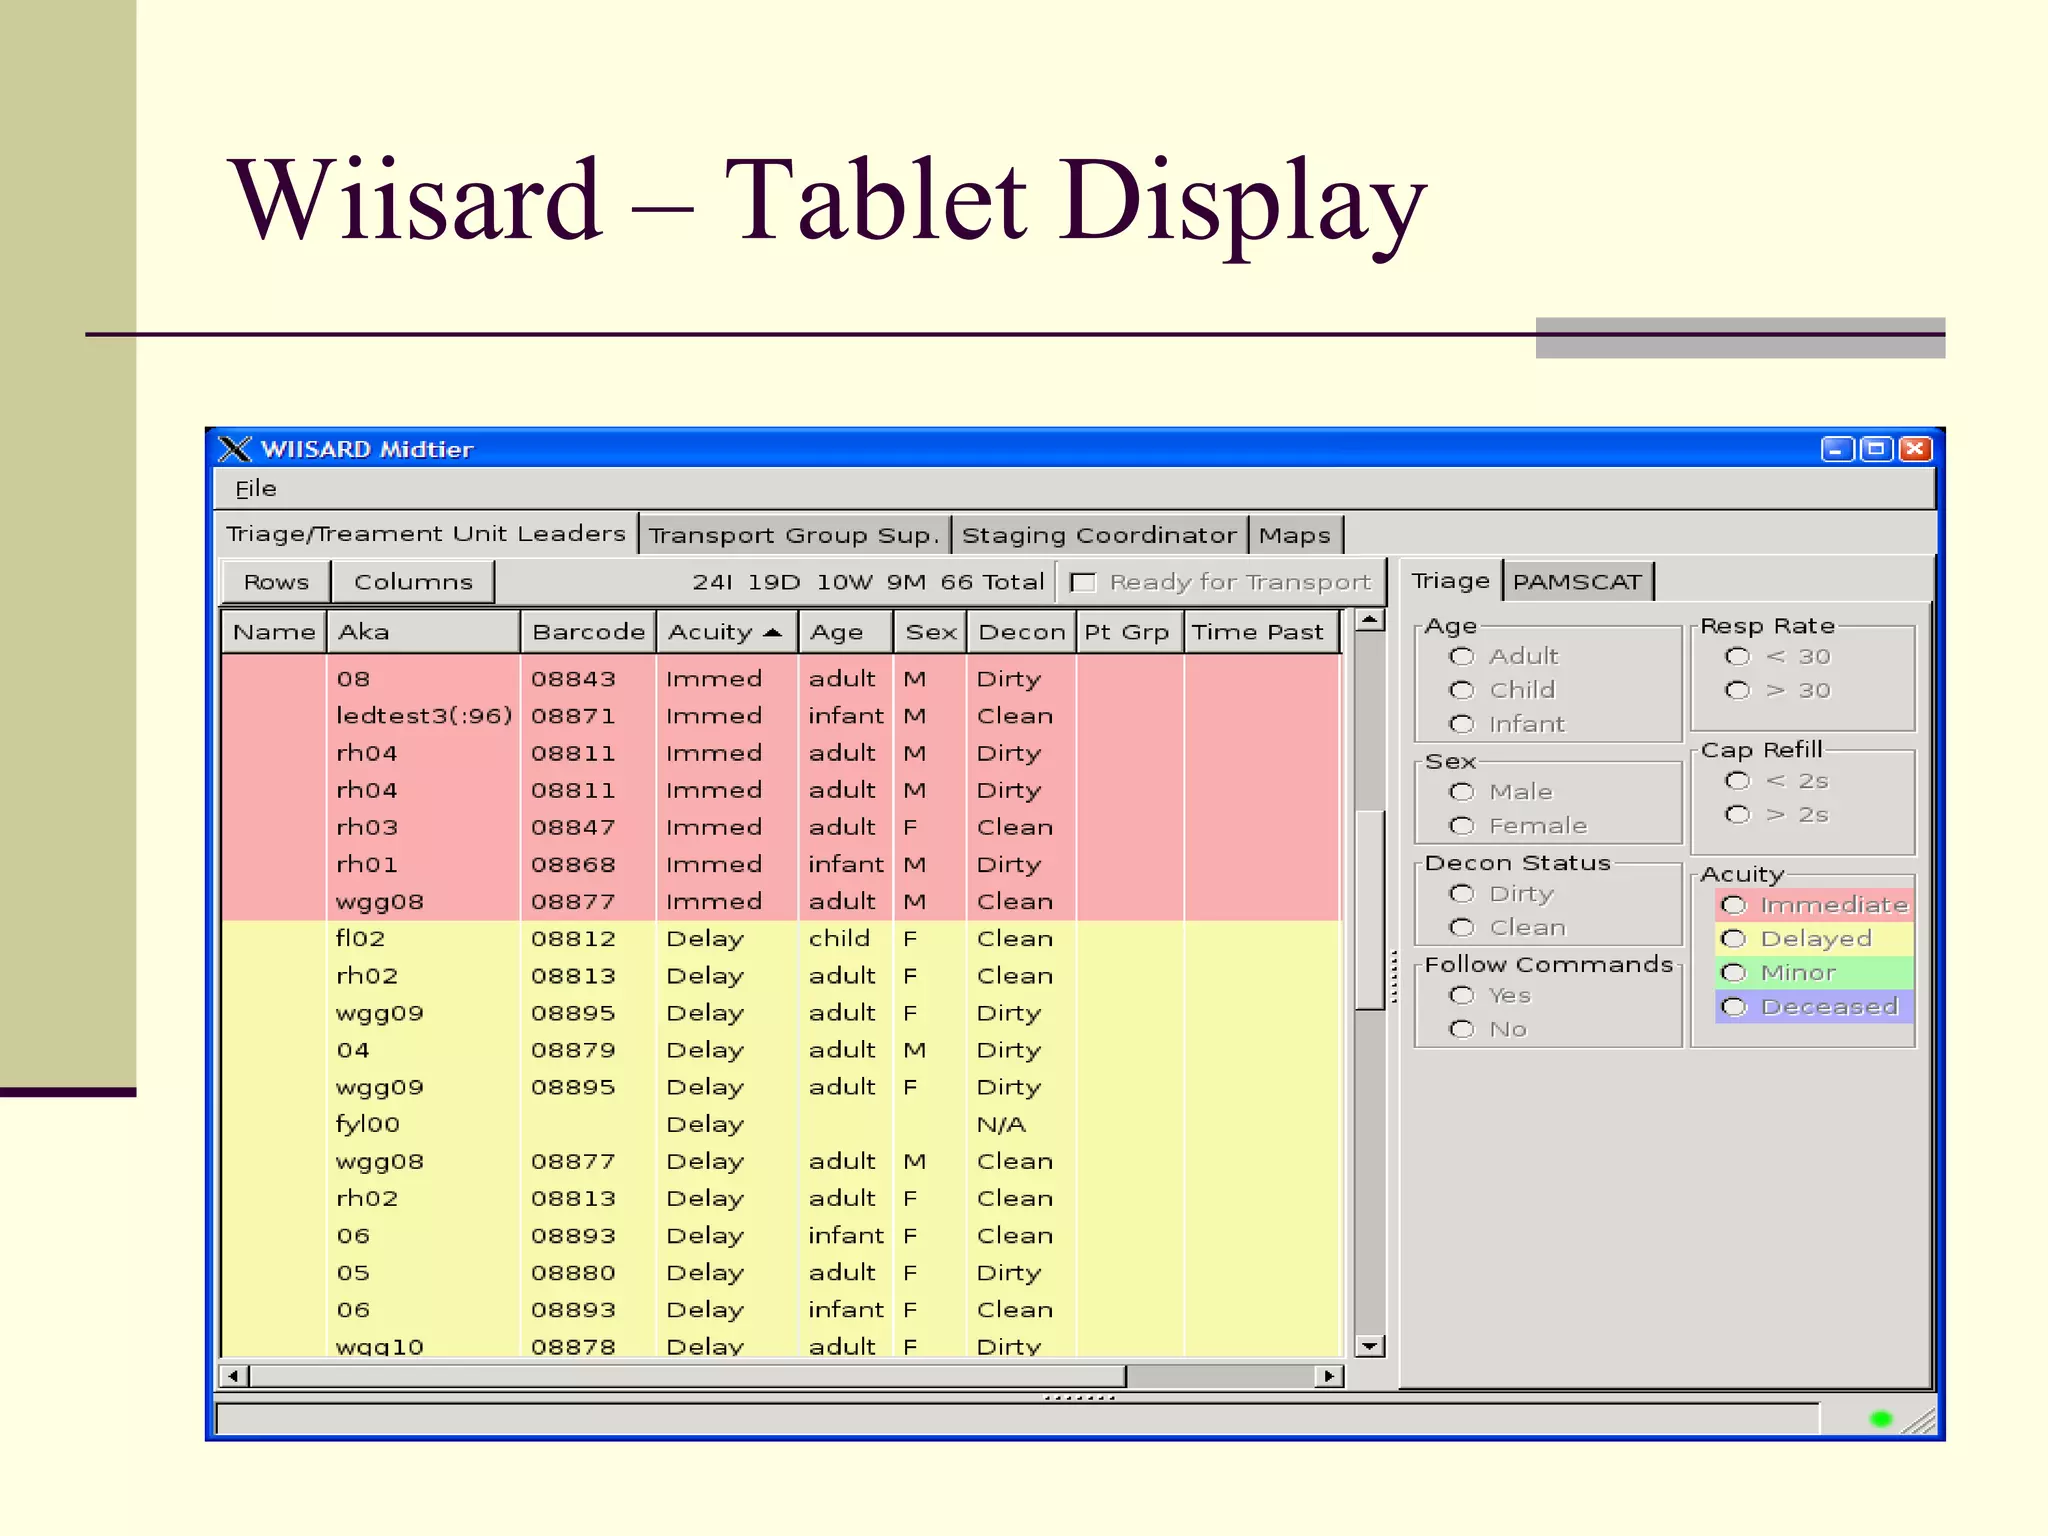Viewport: 2048px width, 1536px height.
Task: Click the horizontal scrollbar right arrow
Action: [1328, 1376]
